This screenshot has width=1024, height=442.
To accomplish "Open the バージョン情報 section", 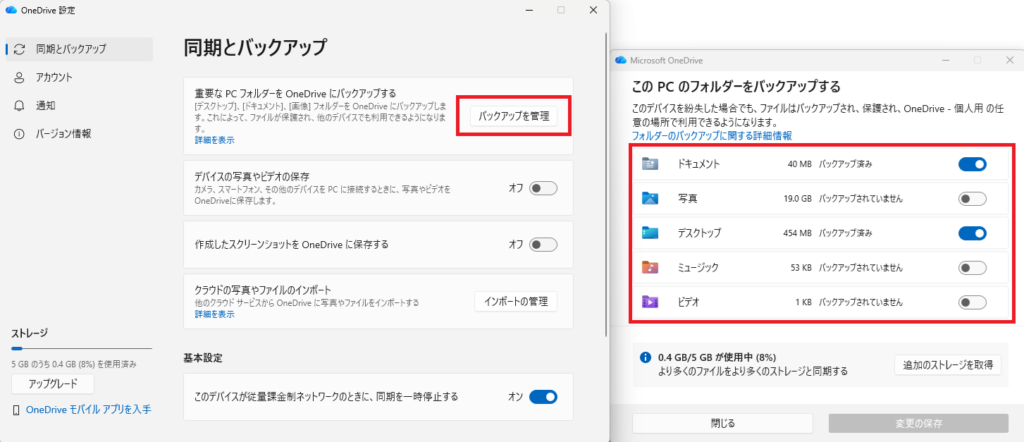I will tap(79, 134).
